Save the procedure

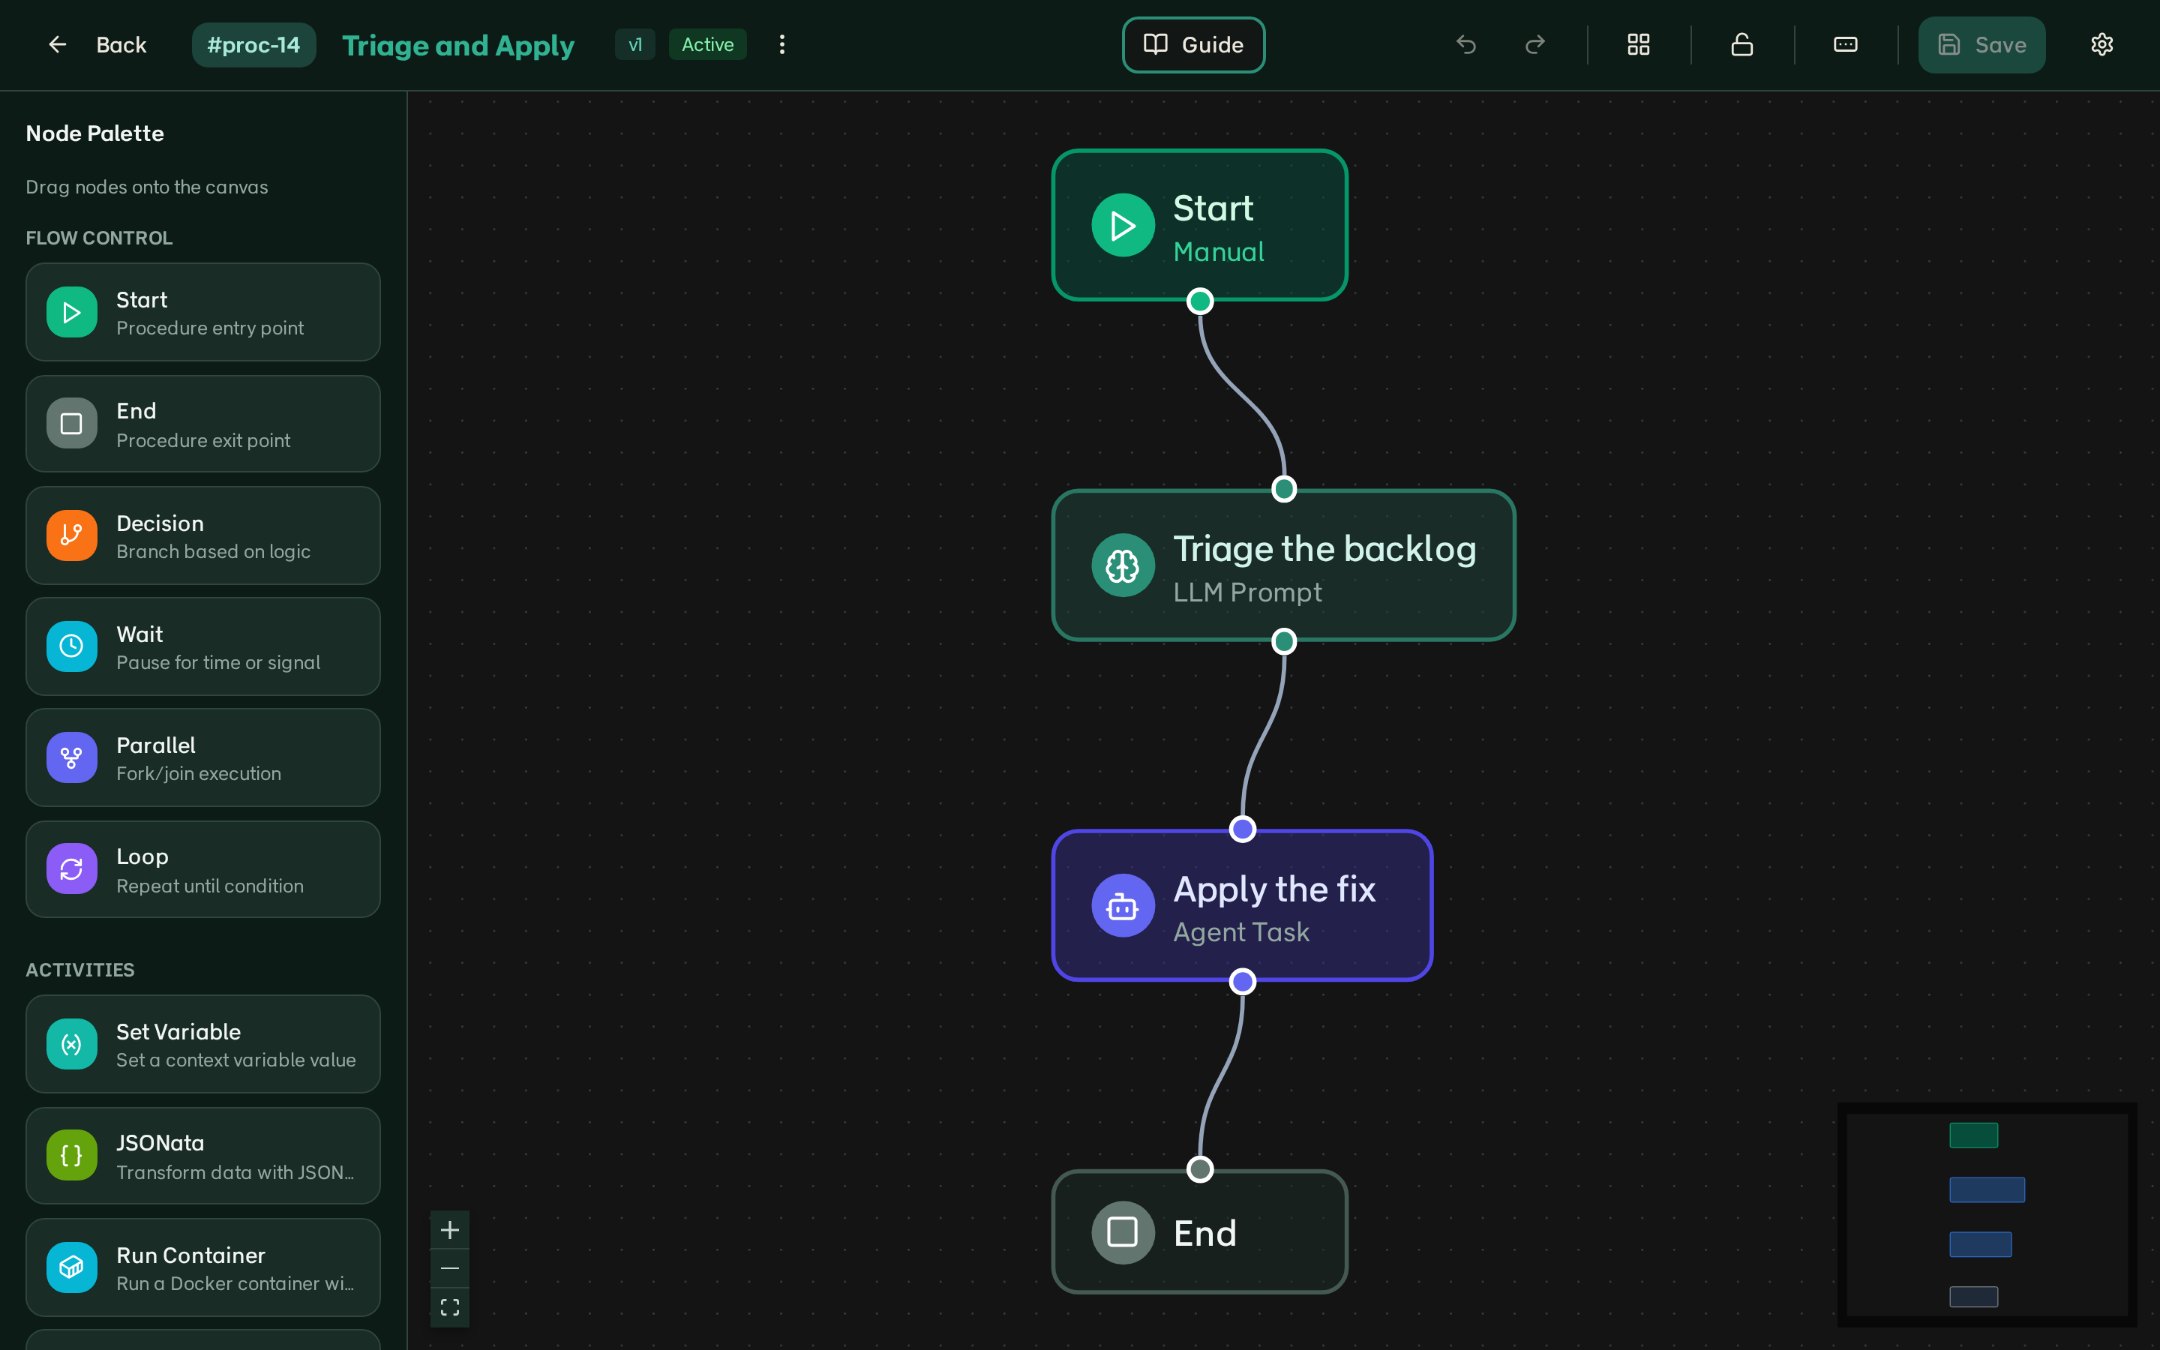tap(1981, 44)
